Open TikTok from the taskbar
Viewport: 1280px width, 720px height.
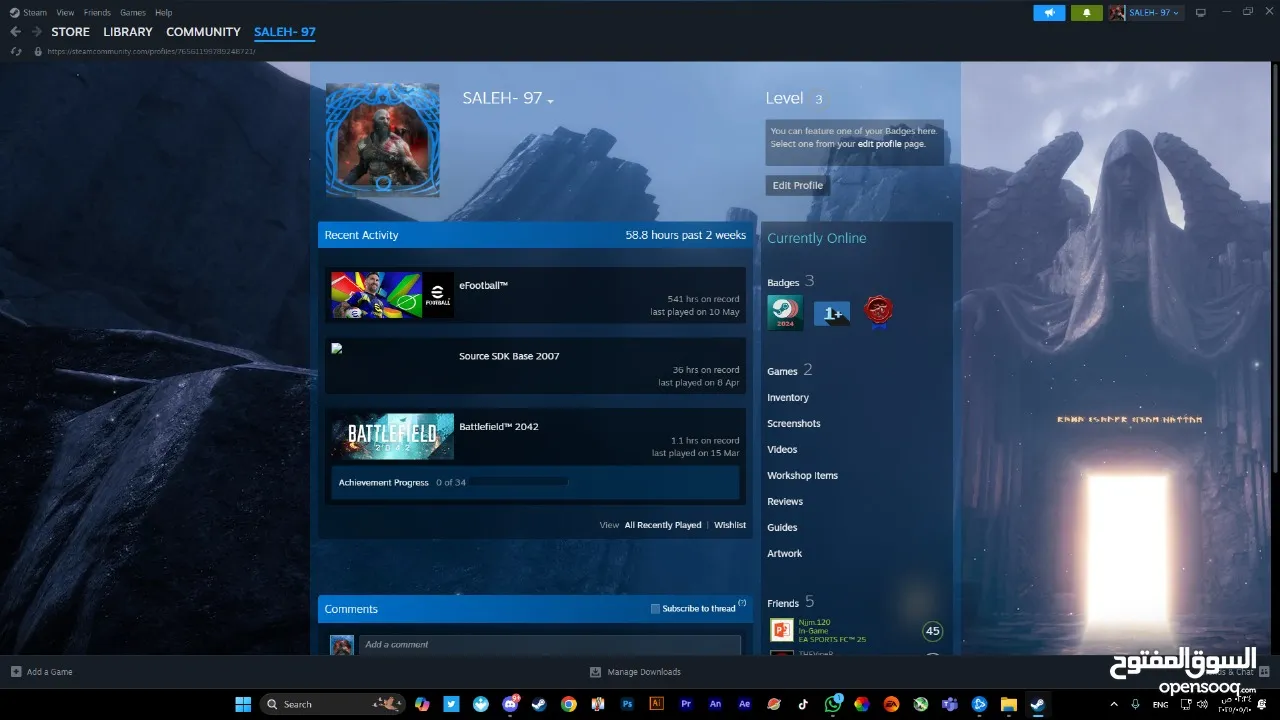click(803, 704)
